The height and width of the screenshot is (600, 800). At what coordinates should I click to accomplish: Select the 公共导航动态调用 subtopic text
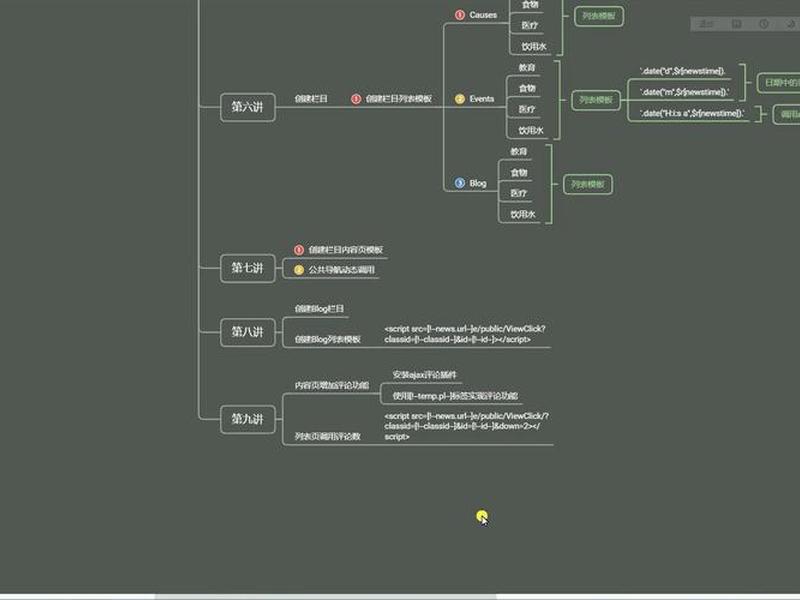[x=341, y=269]
